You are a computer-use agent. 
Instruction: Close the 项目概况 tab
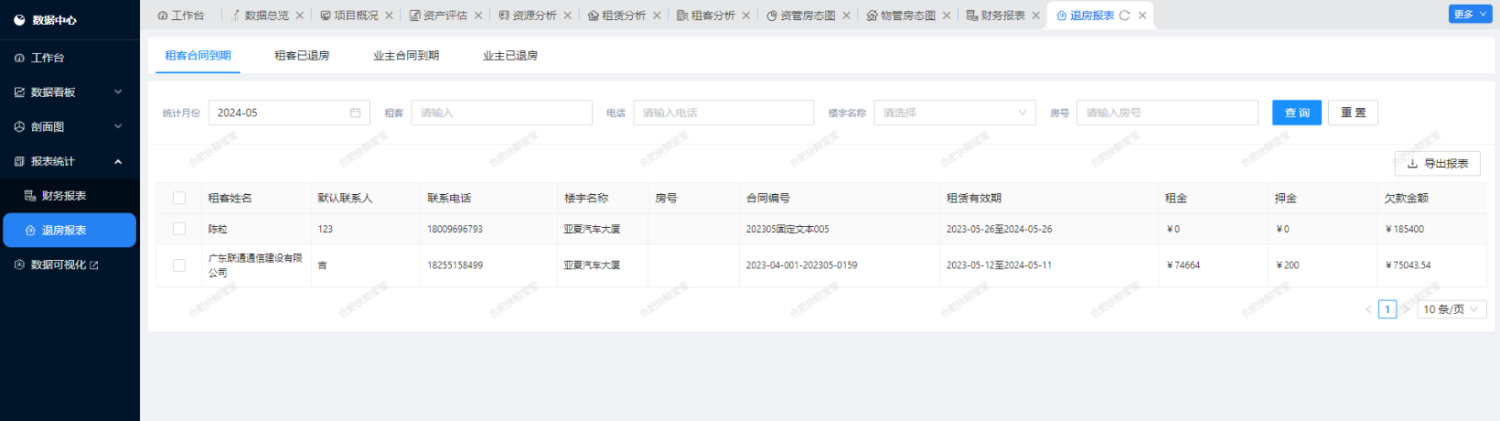click(390, 15)
